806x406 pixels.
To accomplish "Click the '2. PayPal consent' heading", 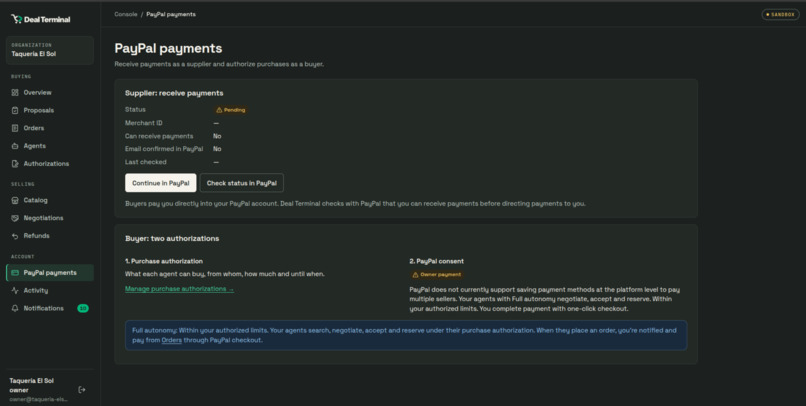I will [436, 261].
